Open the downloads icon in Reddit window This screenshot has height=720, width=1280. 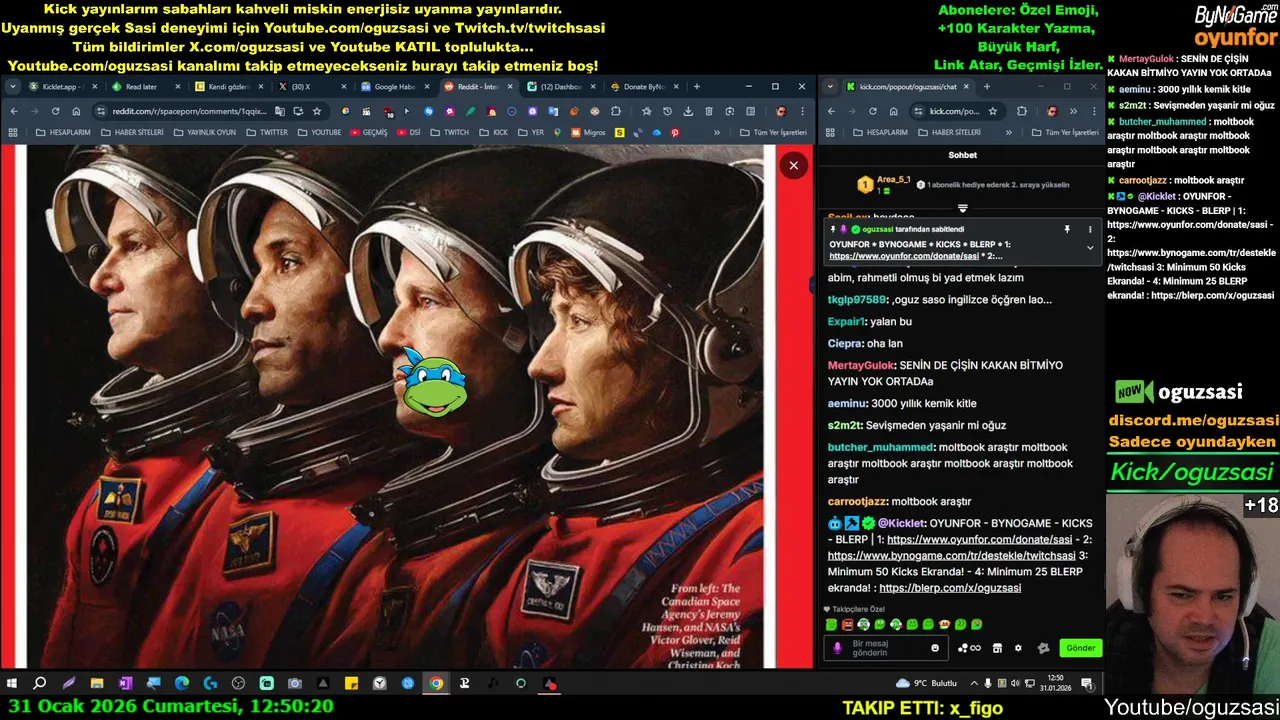coord(688,111)
